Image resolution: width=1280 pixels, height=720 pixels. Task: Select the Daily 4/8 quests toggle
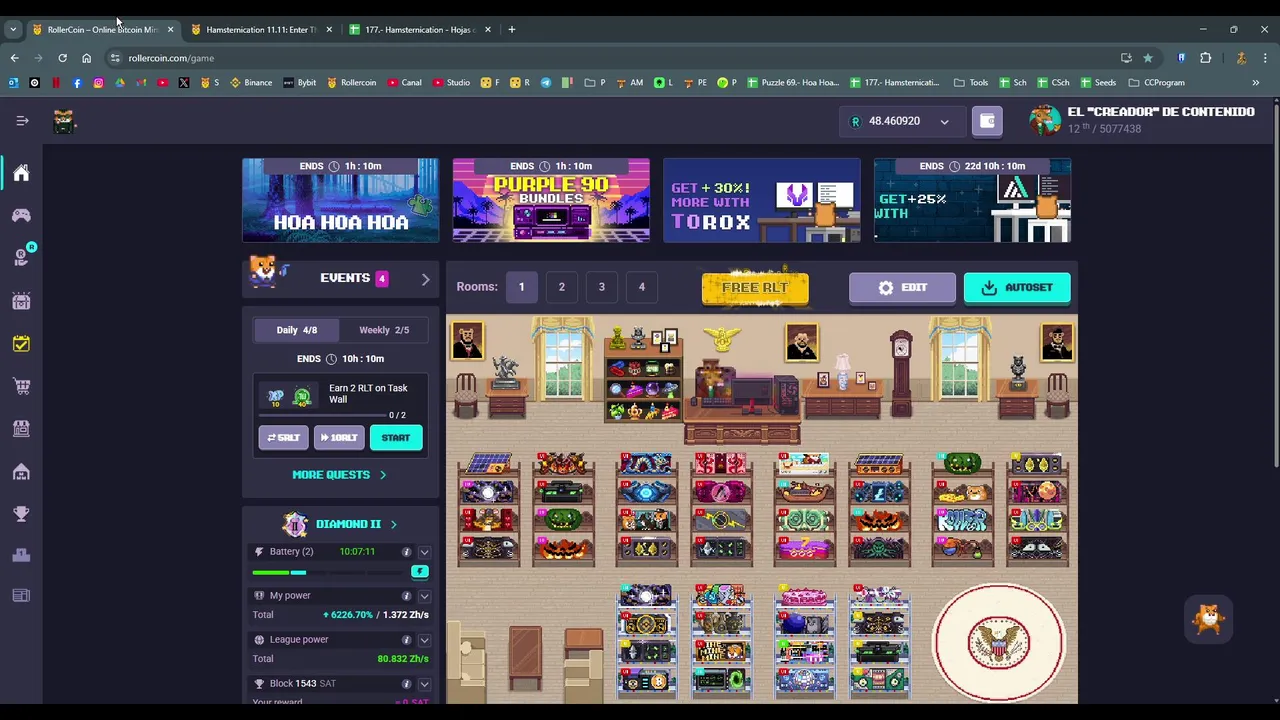click(296, 330)
